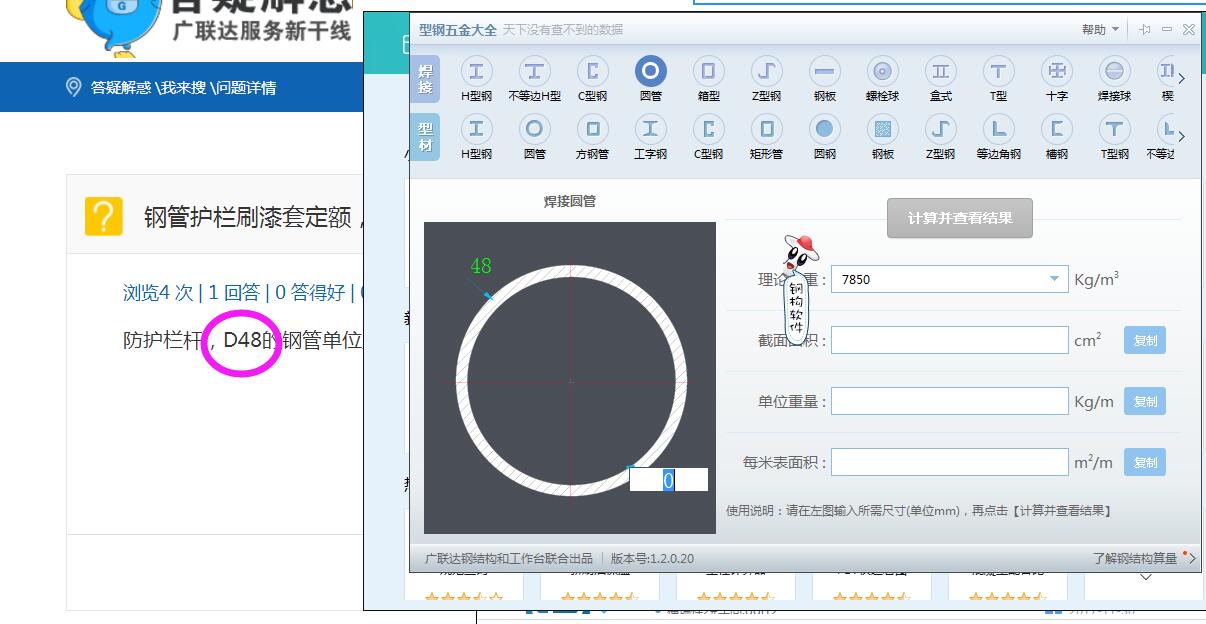
Task: Click 计算并查看结果 button
Action: point(960,218)
